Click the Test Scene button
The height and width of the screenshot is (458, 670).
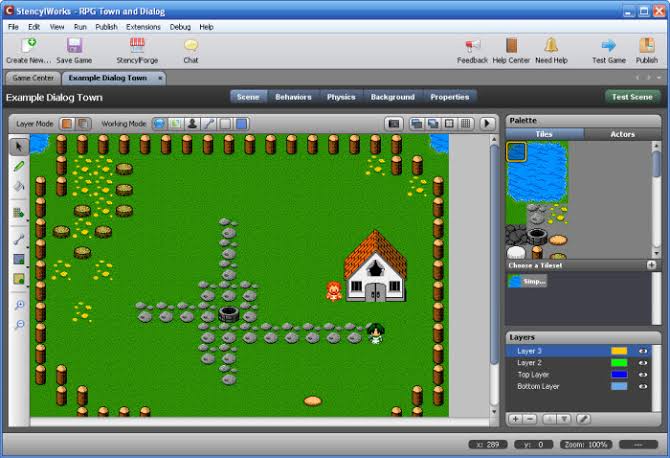coord(632,97)
